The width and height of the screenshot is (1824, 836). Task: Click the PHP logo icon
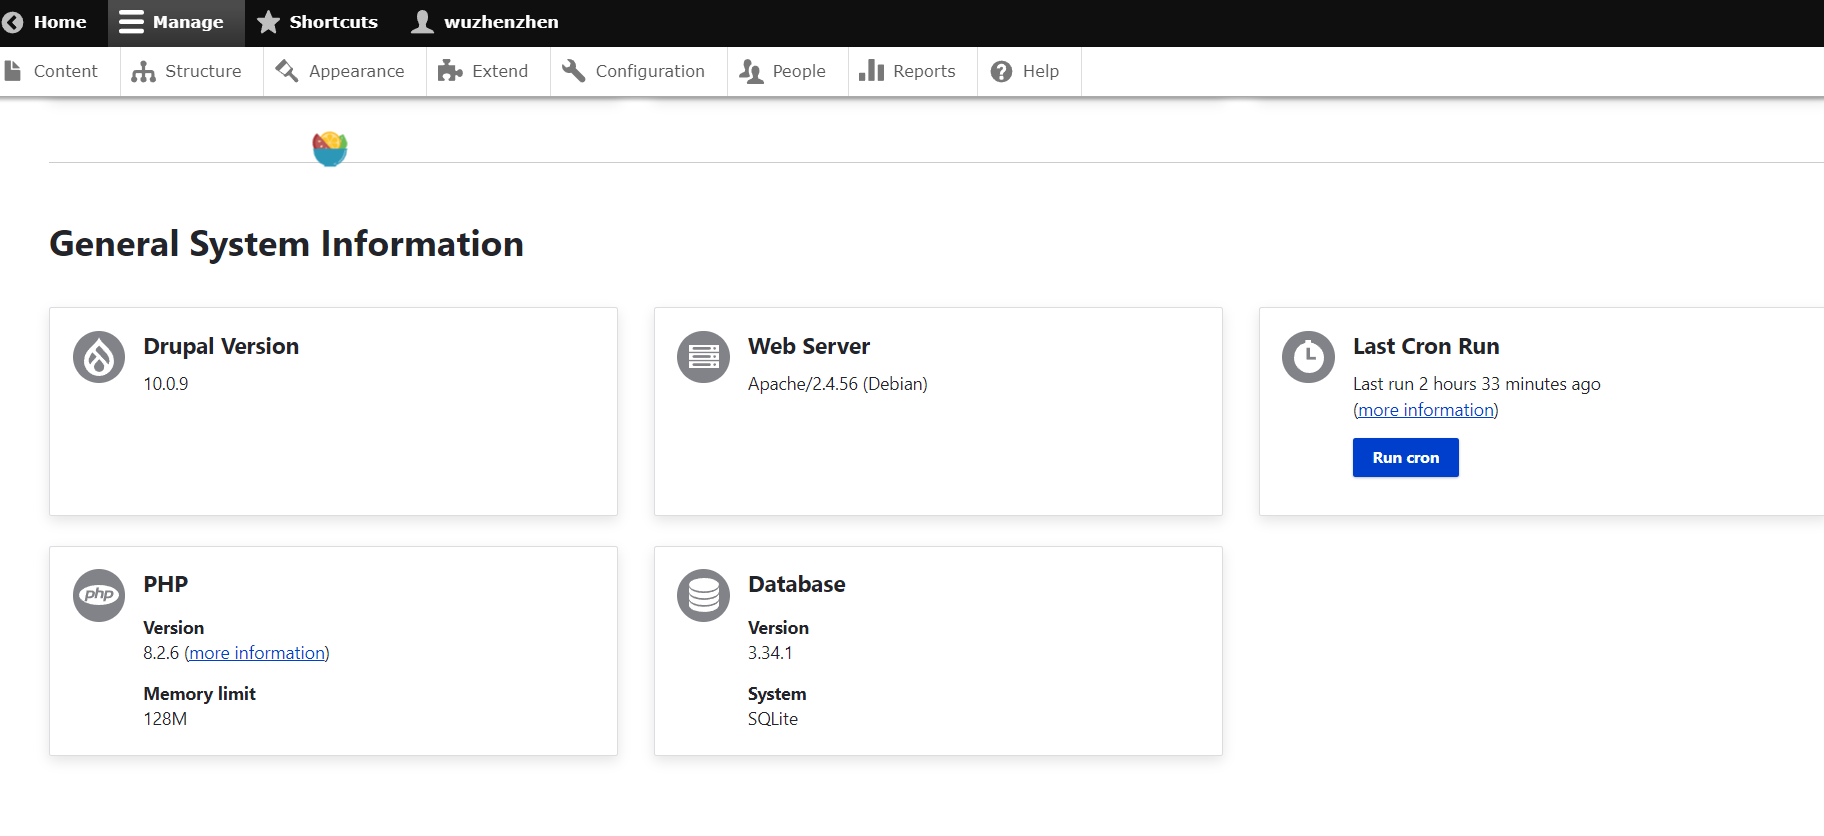click(x=99, y=595)
